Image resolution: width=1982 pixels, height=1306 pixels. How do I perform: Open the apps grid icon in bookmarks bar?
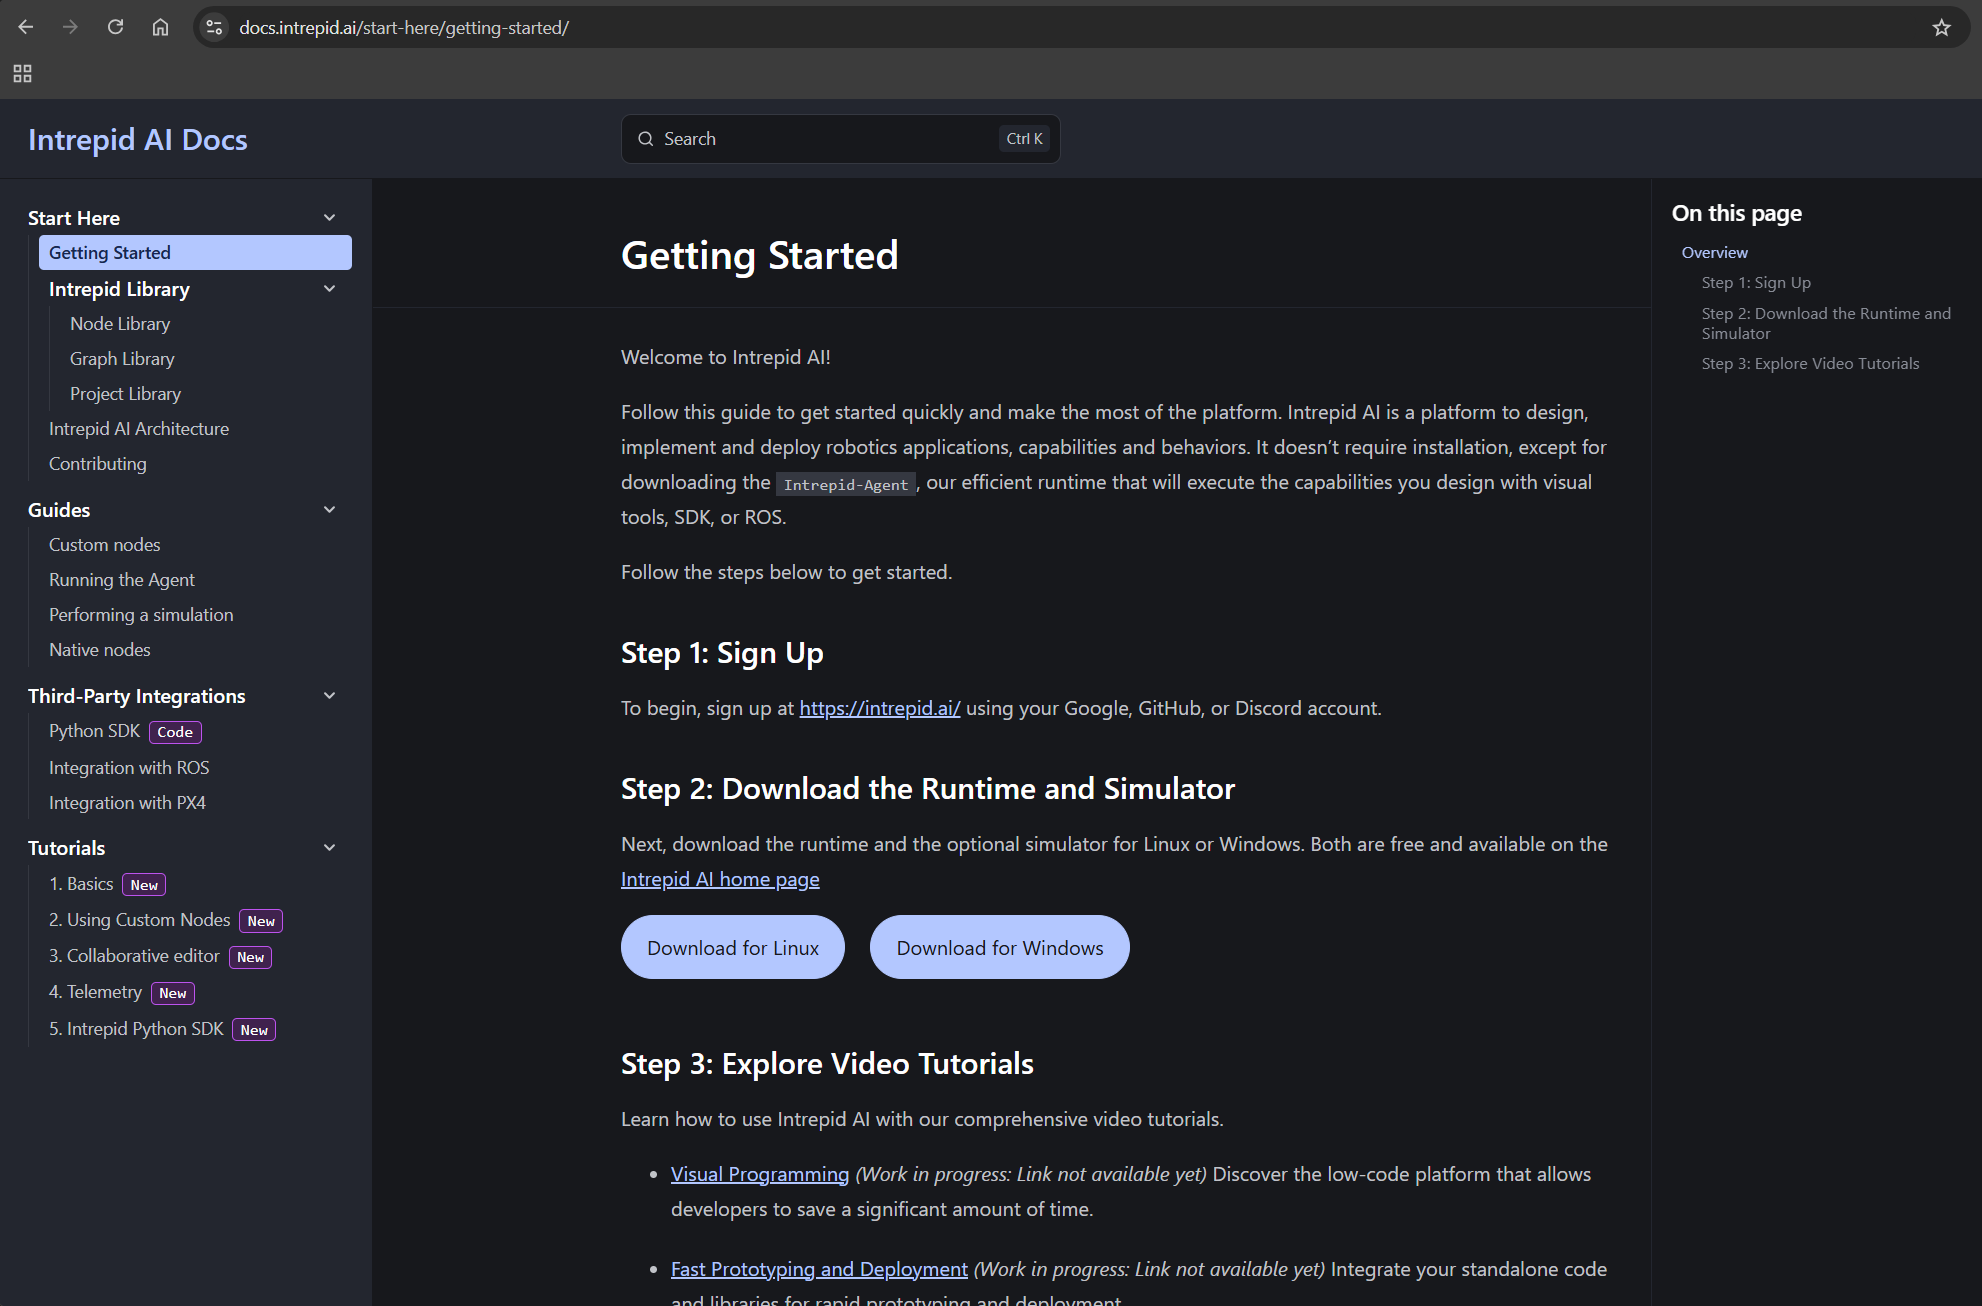22,73
